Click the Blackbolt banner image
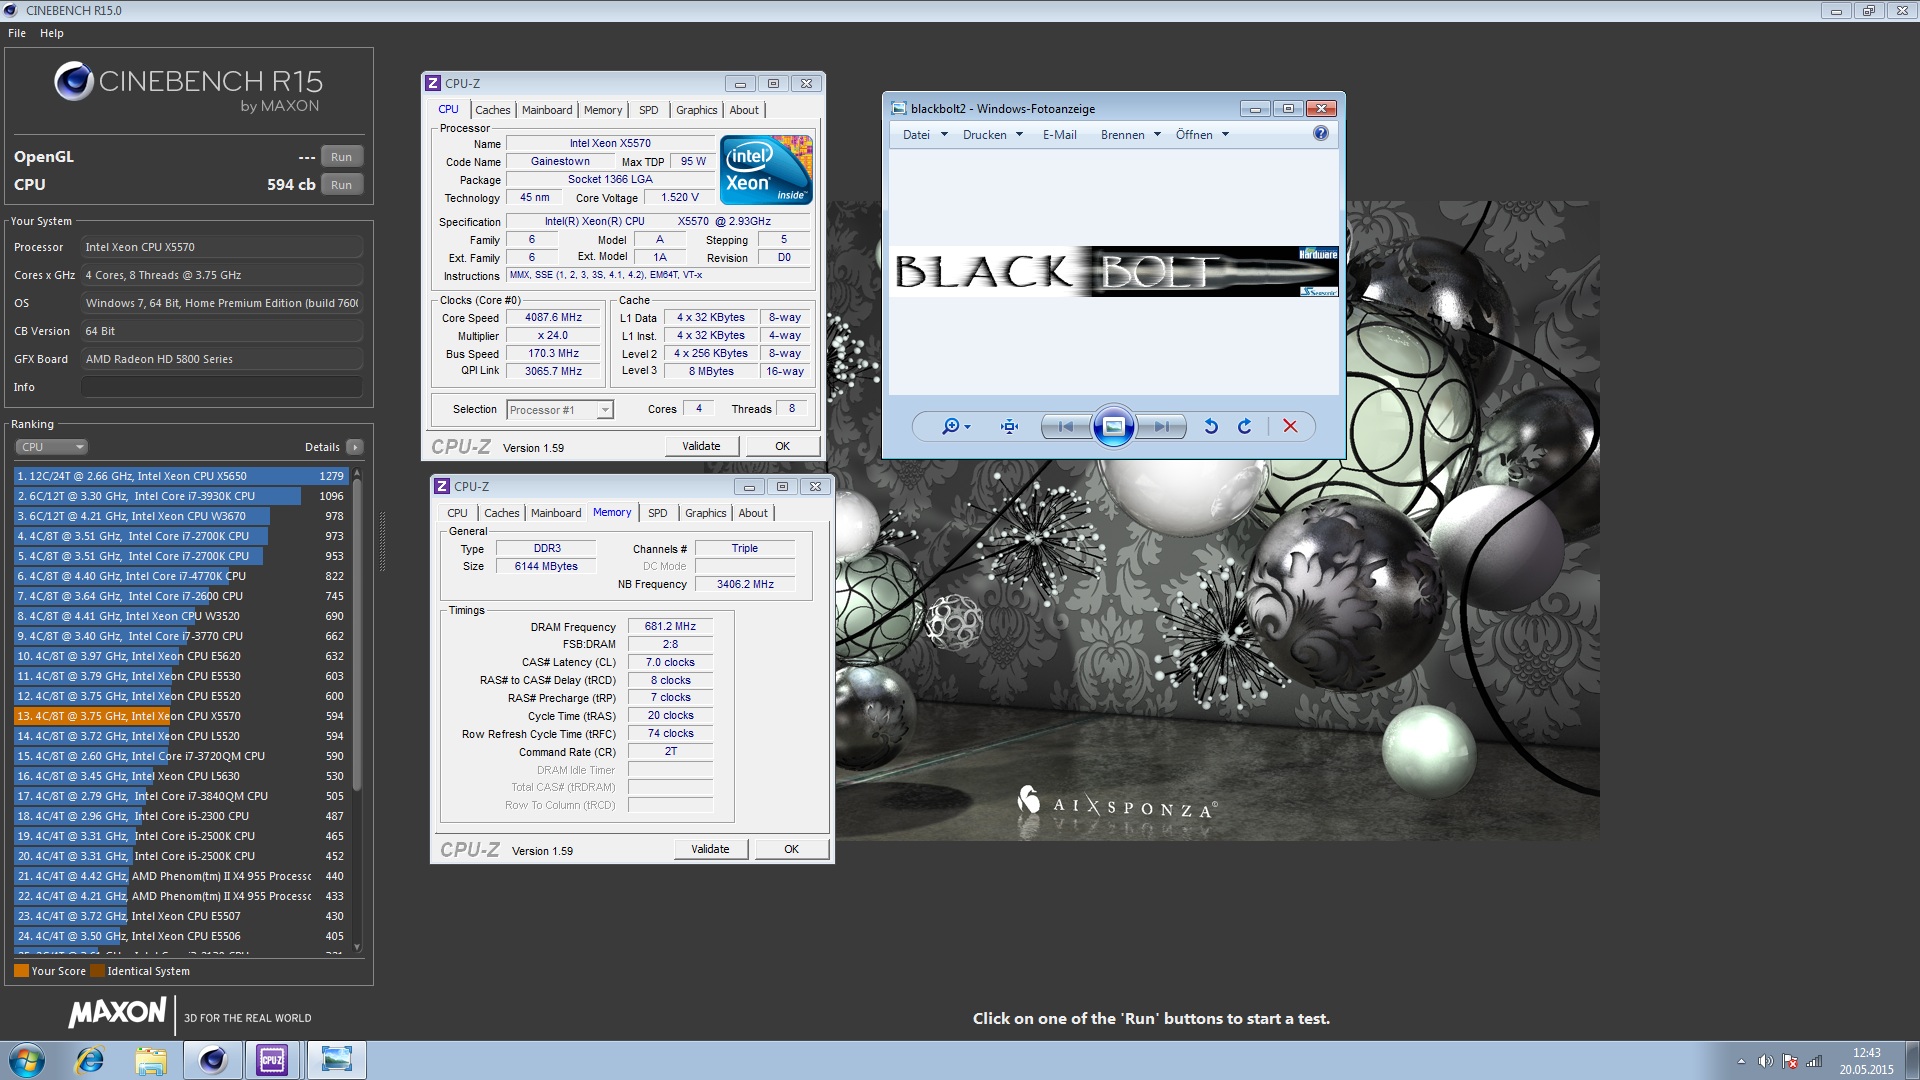This screenshot has width=1920, height=1080. 1114,271
